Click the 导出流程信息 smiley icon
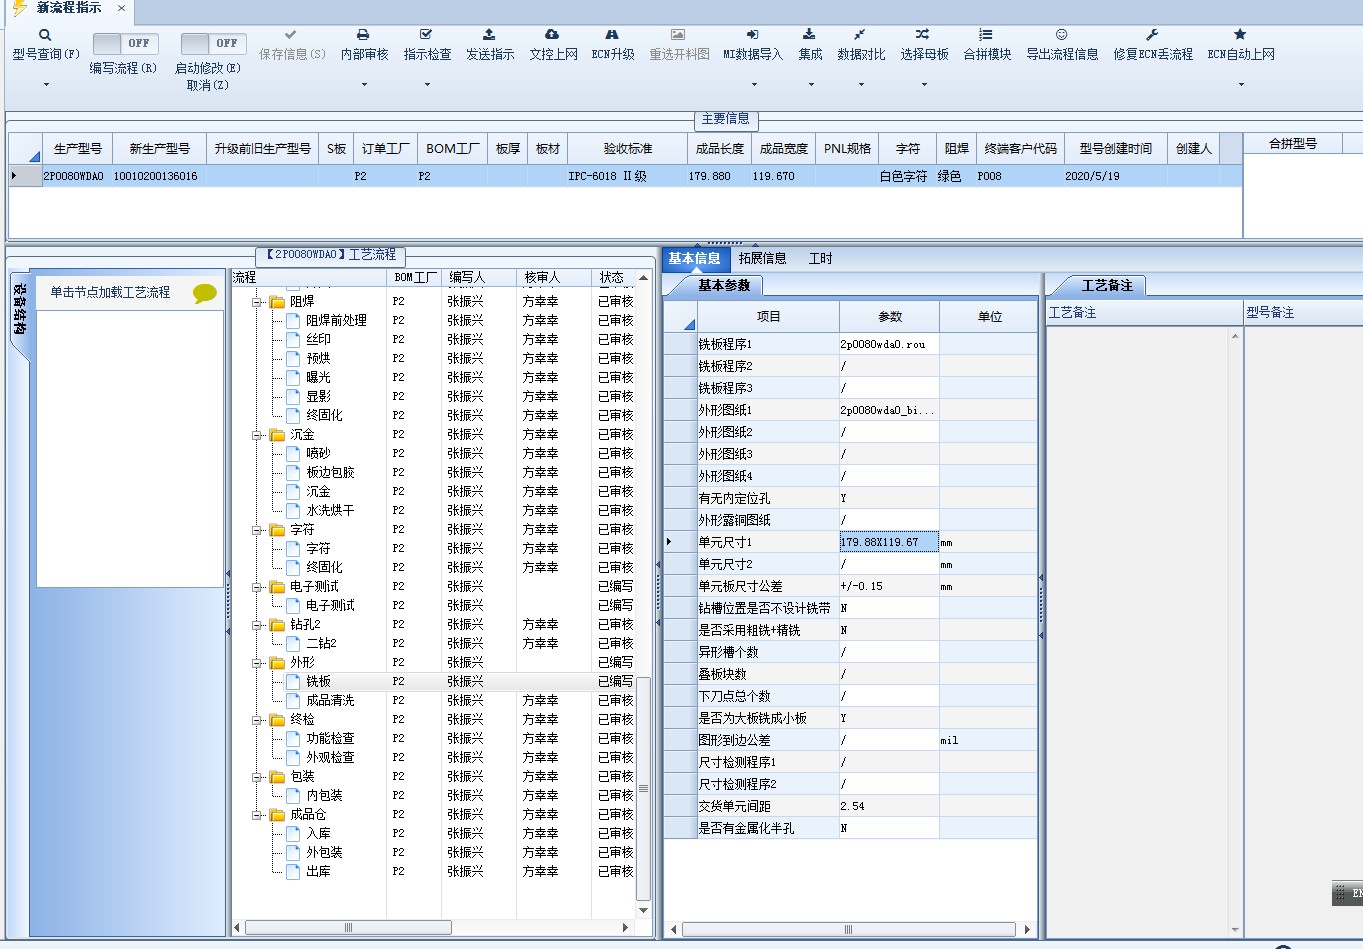This screenshot has width=1363, height=949. pyautogui.click(x=1062, y=35)
